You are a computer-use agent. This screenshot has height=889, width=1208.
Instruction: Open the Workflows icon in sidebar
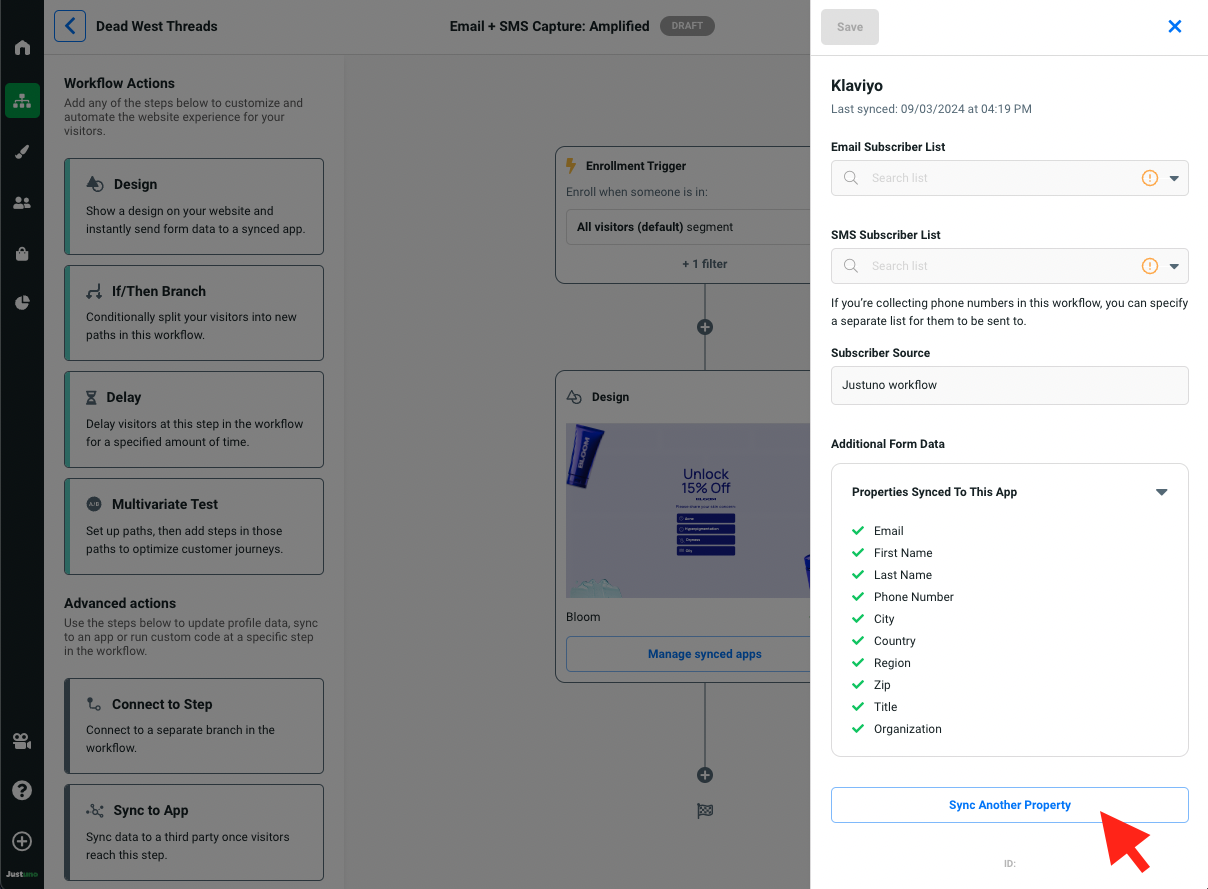pyautogui.click(x=22, y=100)
